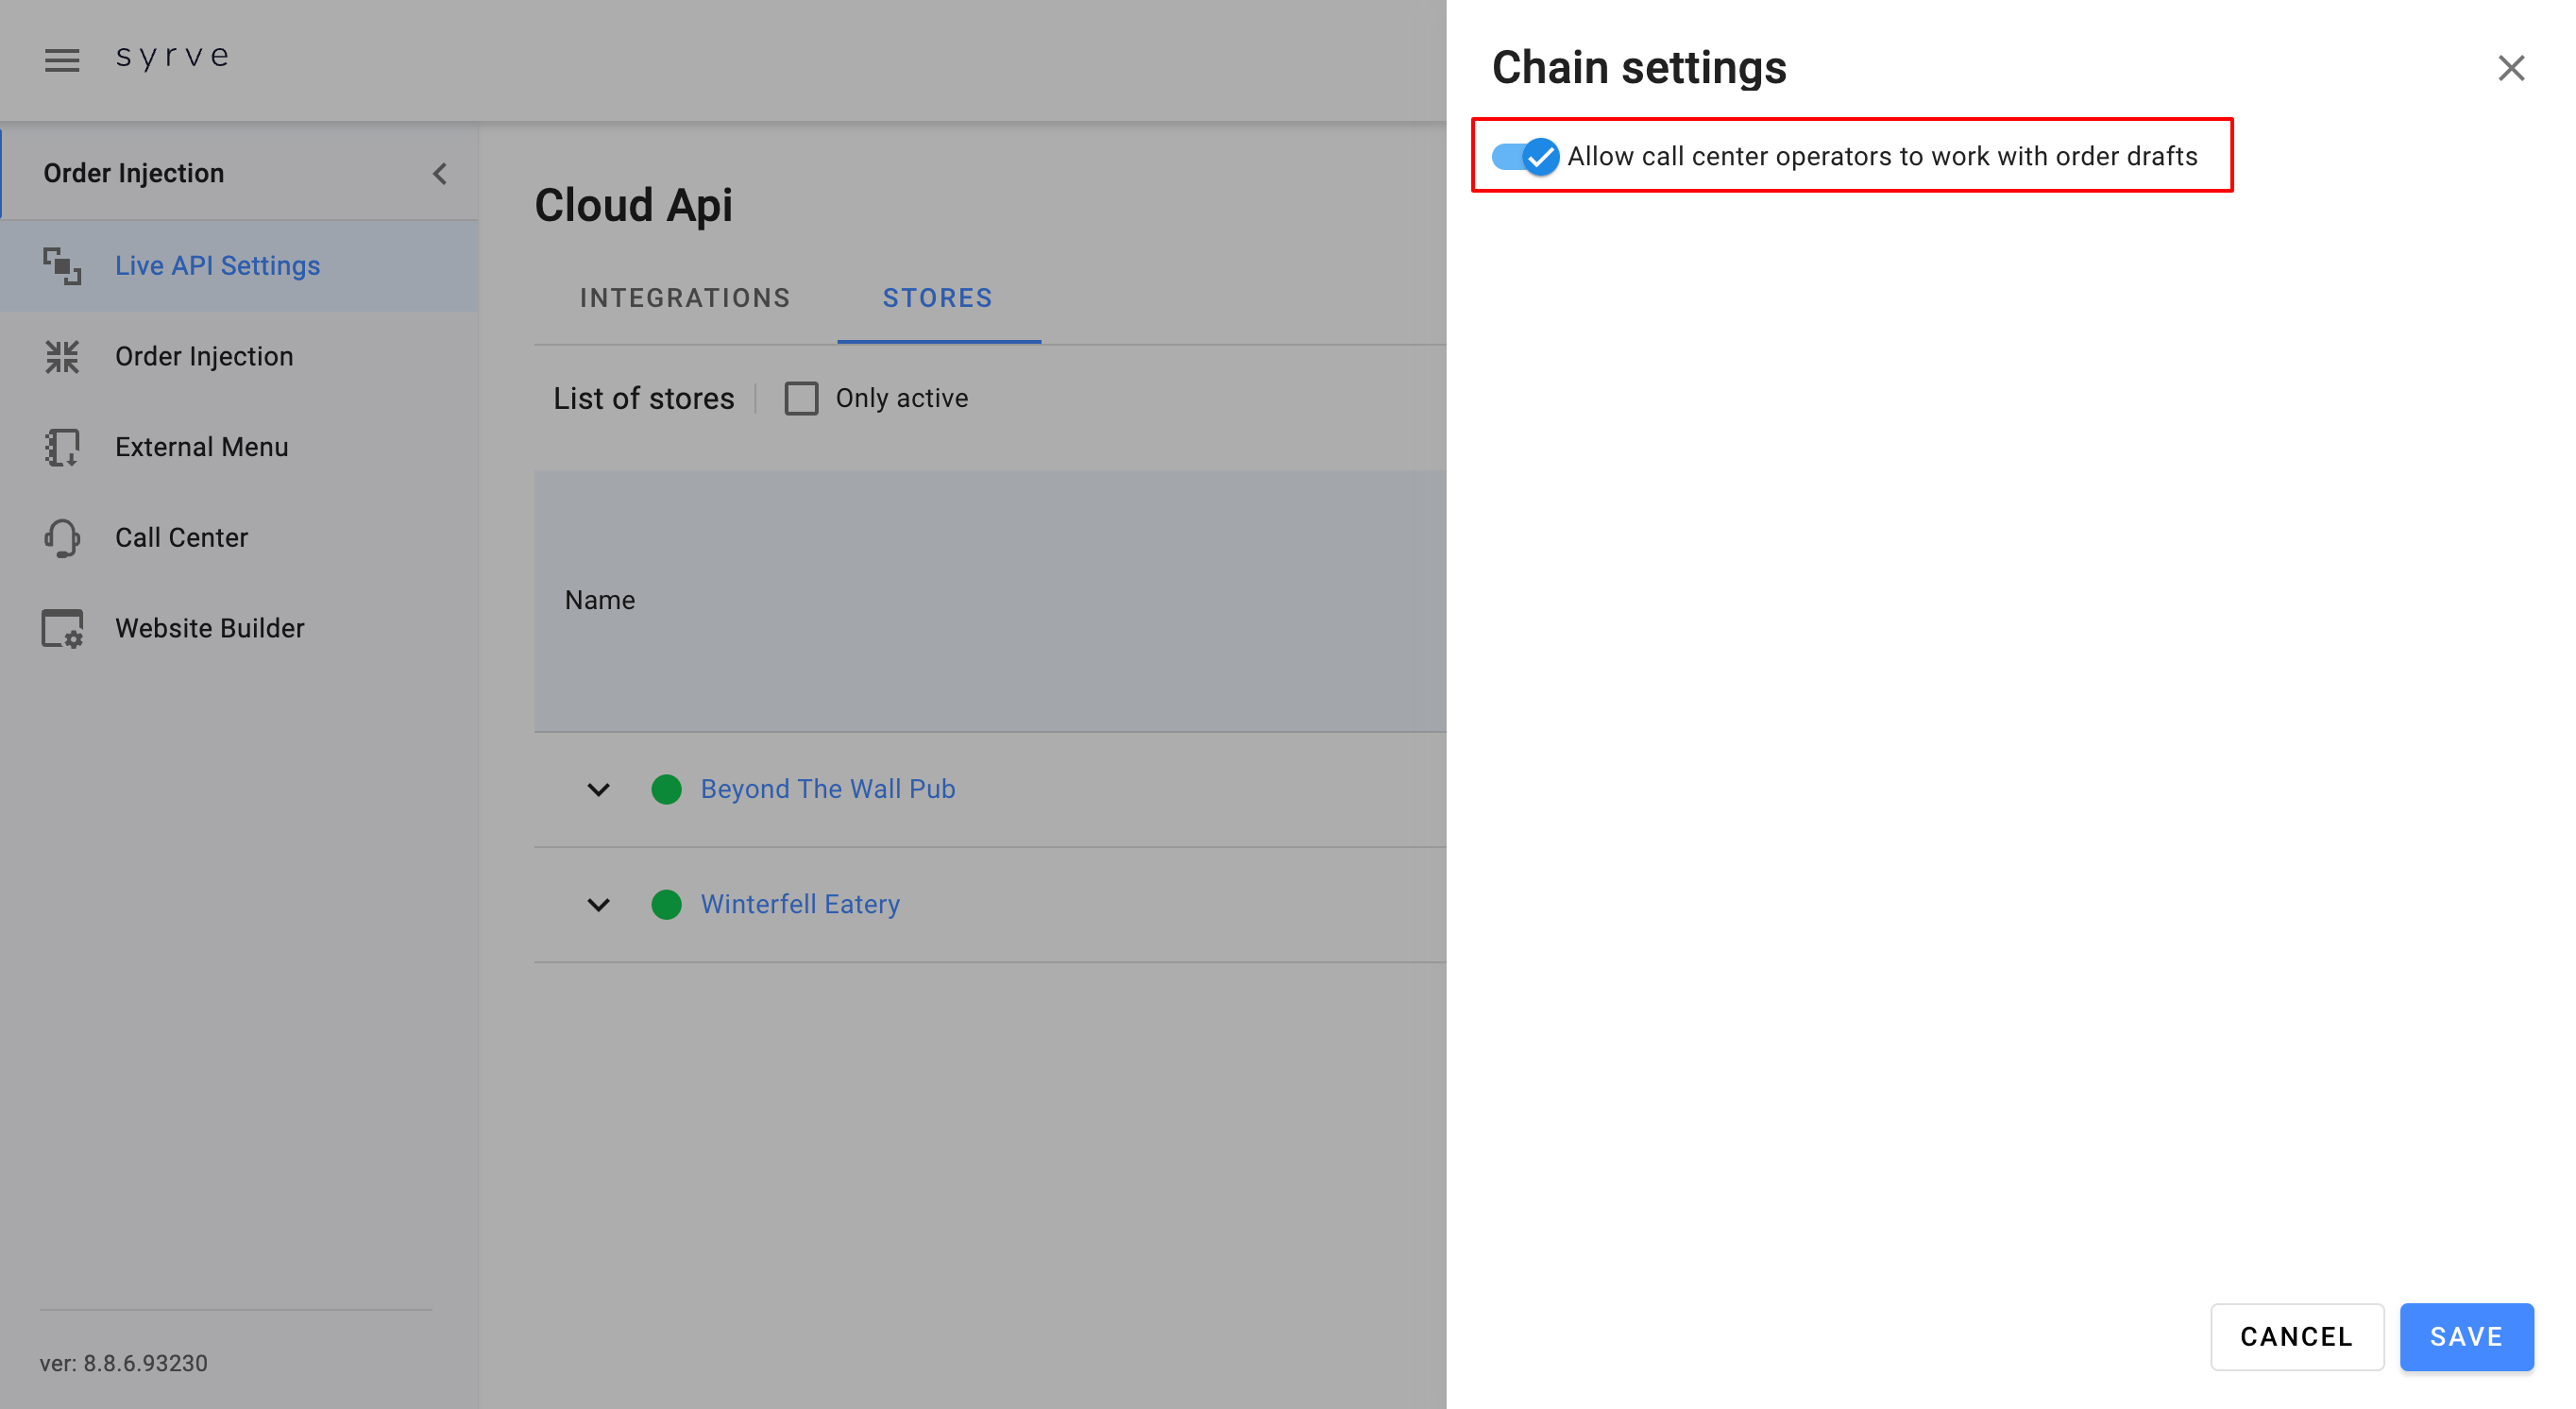The image size is (2576, 1409).
Task: Expand the Winterfell Eatery row
Action: tap(598, 904)
